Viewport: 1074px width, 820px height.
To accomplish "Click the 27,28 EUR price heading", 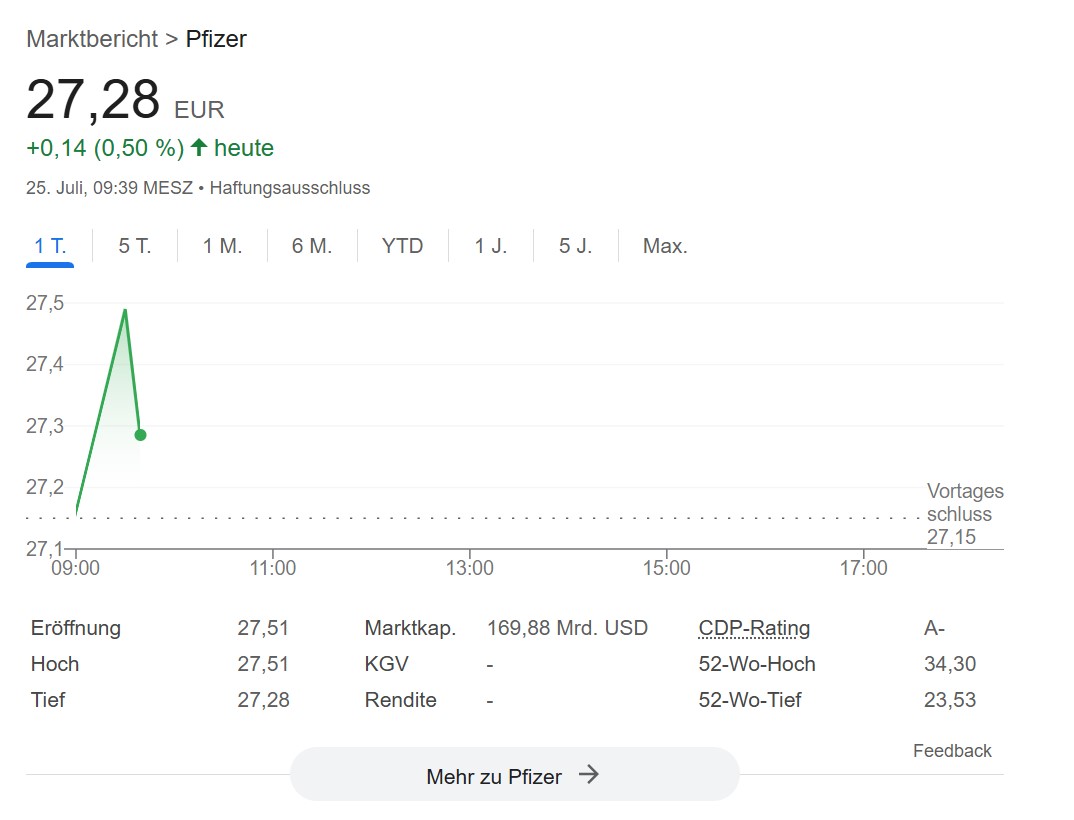I will coord(125,100).
